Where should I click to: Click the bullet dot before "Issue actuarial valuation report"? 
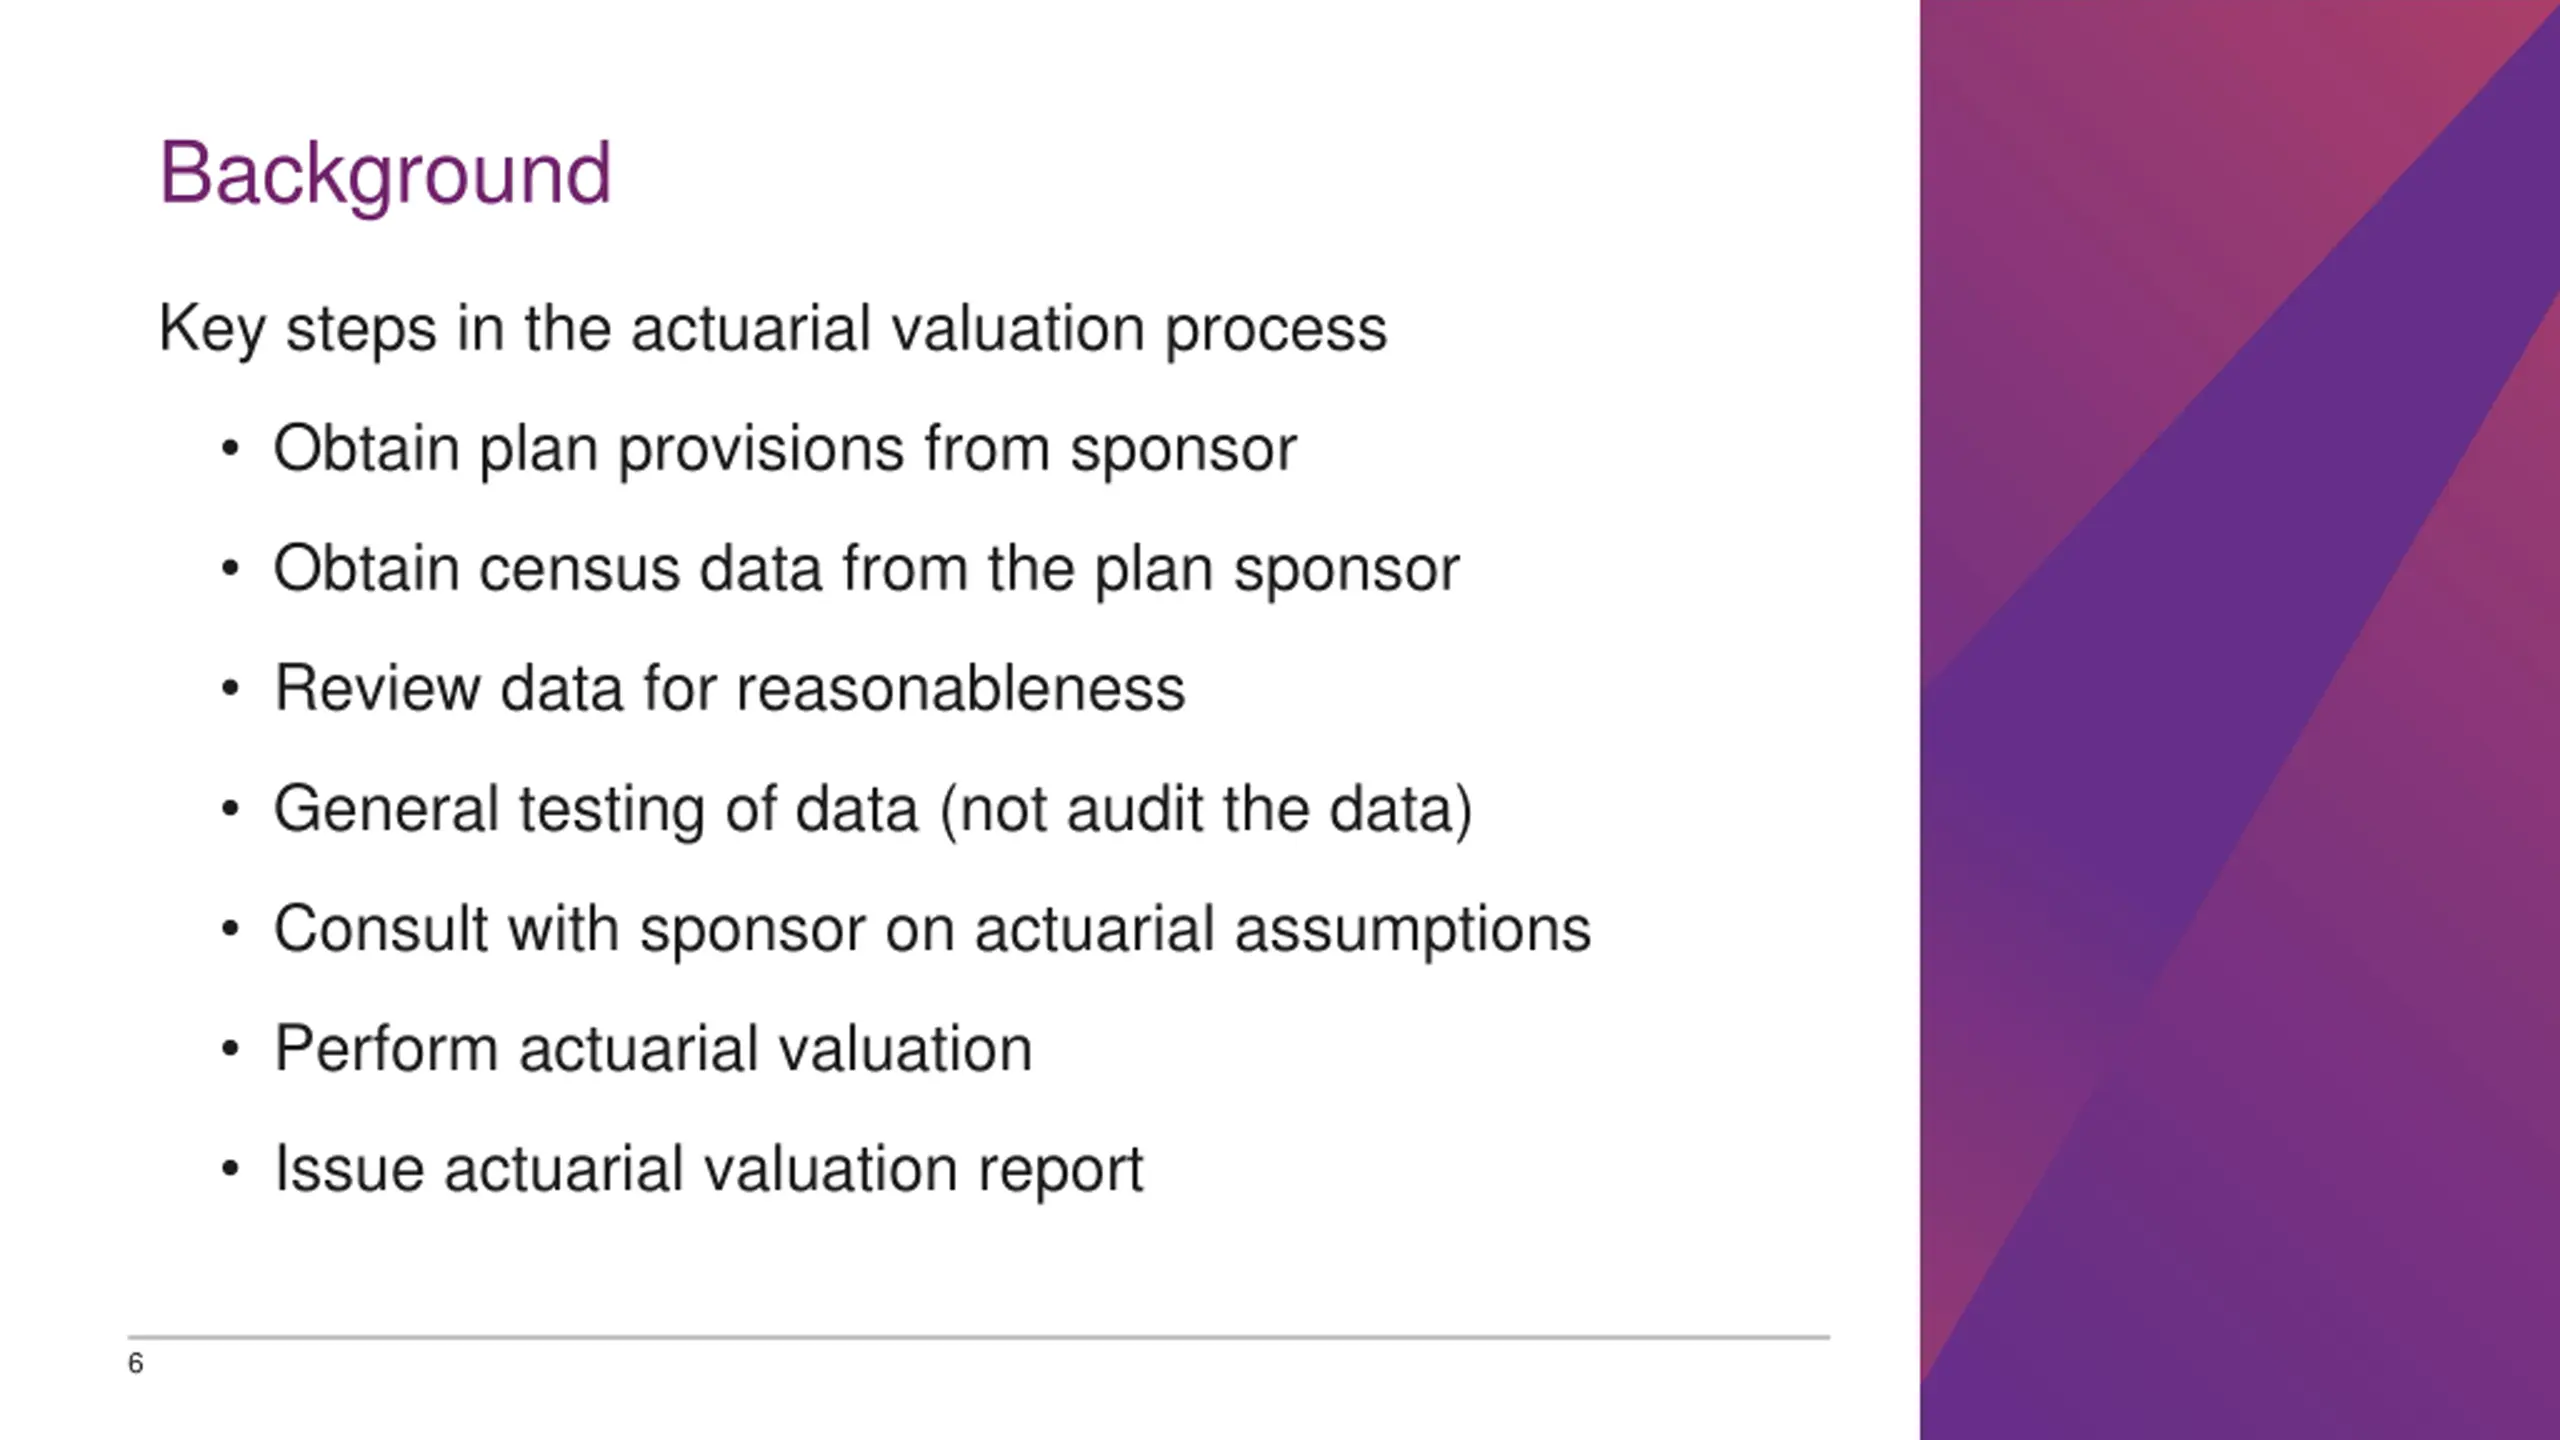pos(231,1169)
